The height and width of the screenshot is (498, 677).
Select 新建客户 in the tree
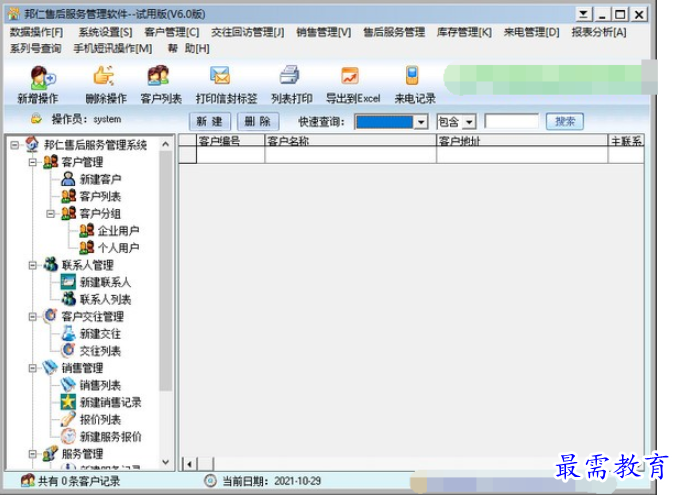(100, 179)
